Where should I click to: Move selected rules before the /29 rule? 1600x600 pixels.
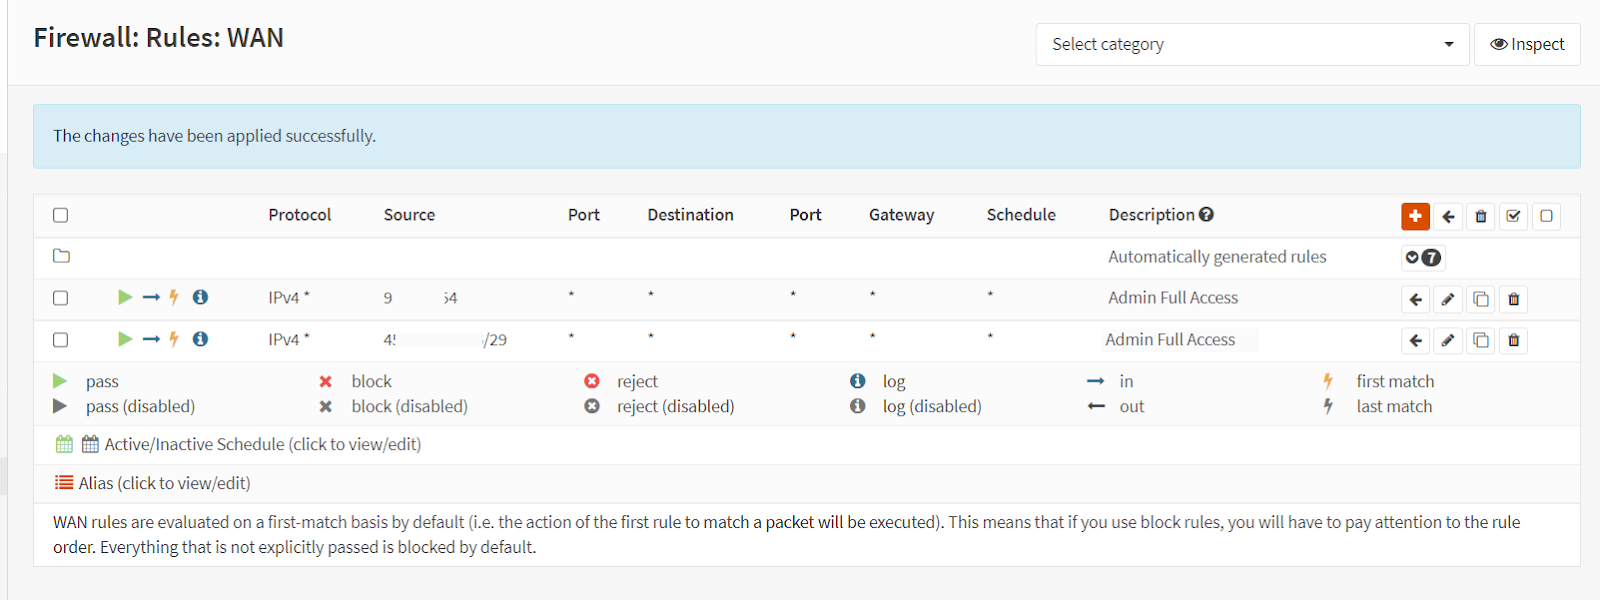[1415, 341]
